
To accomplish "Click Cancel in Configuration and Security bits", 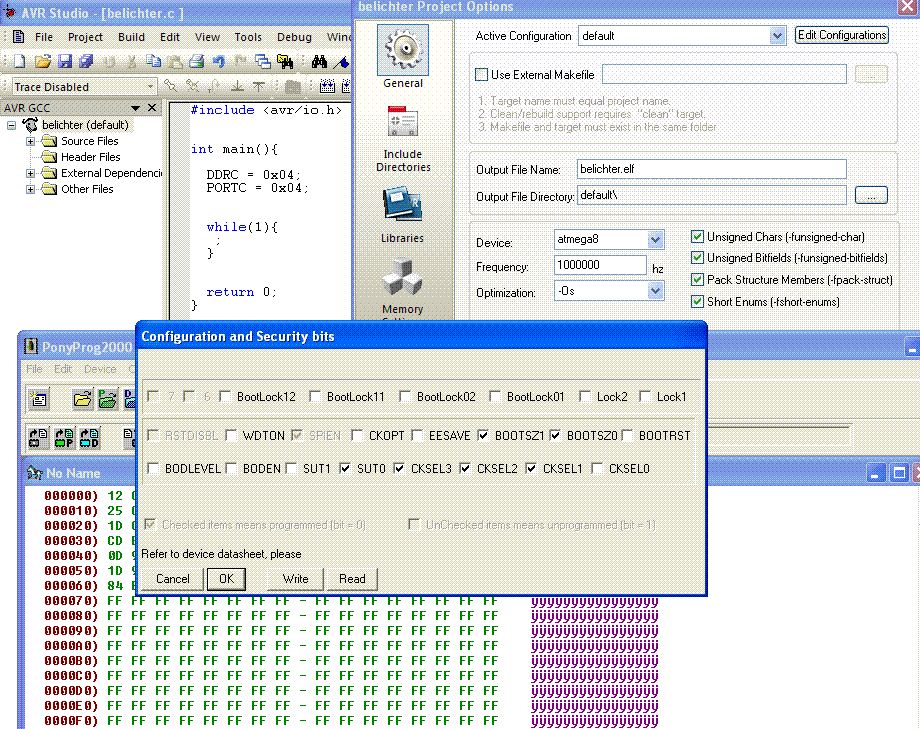I will (x=172, y=579).
